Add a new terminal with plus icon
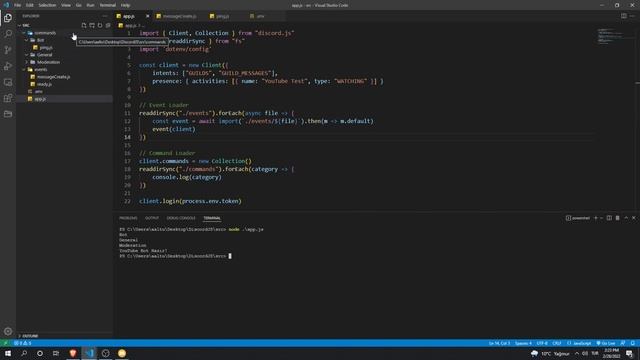The image size is (640, 360). (x=596, y=218)
